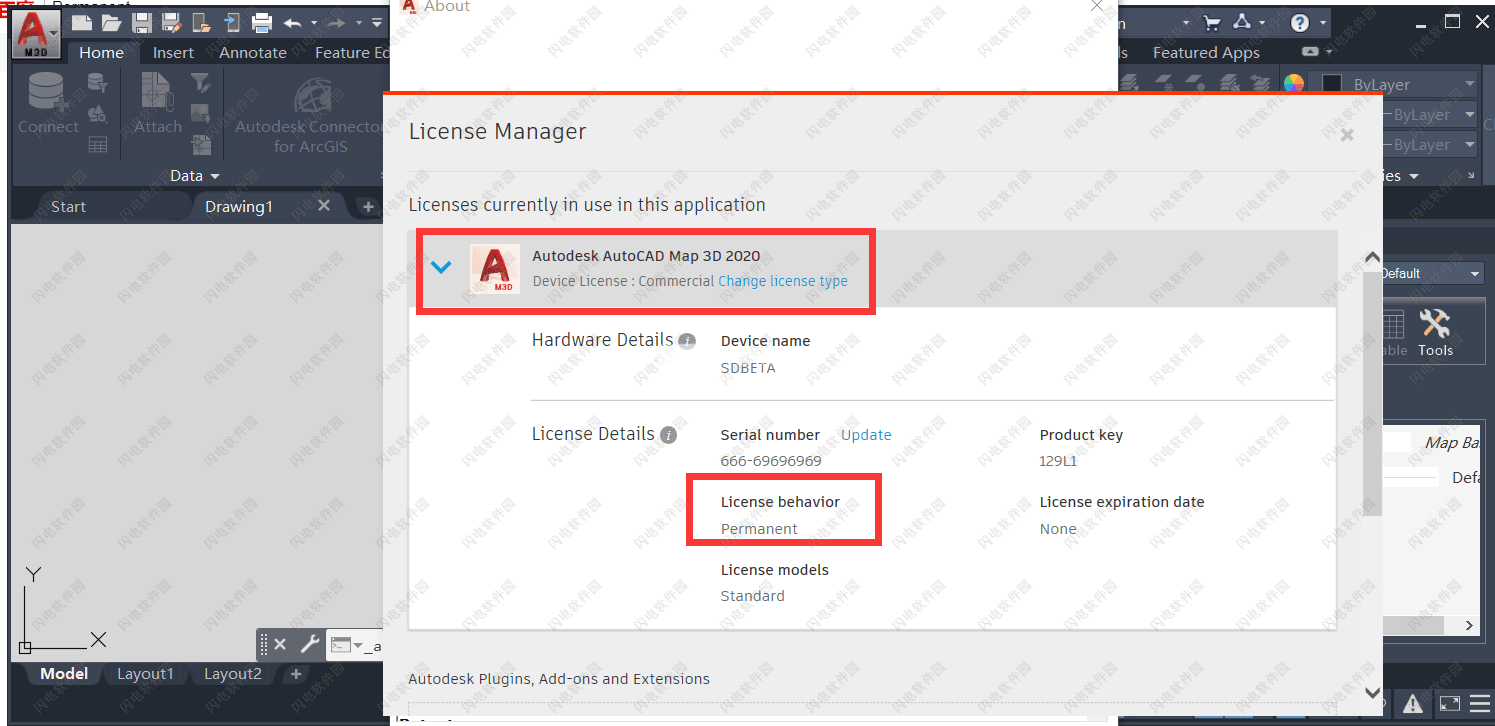Switch to the Layout1 tab
1495x726 pixels.
pyautogui.click(x=145, y=674)
